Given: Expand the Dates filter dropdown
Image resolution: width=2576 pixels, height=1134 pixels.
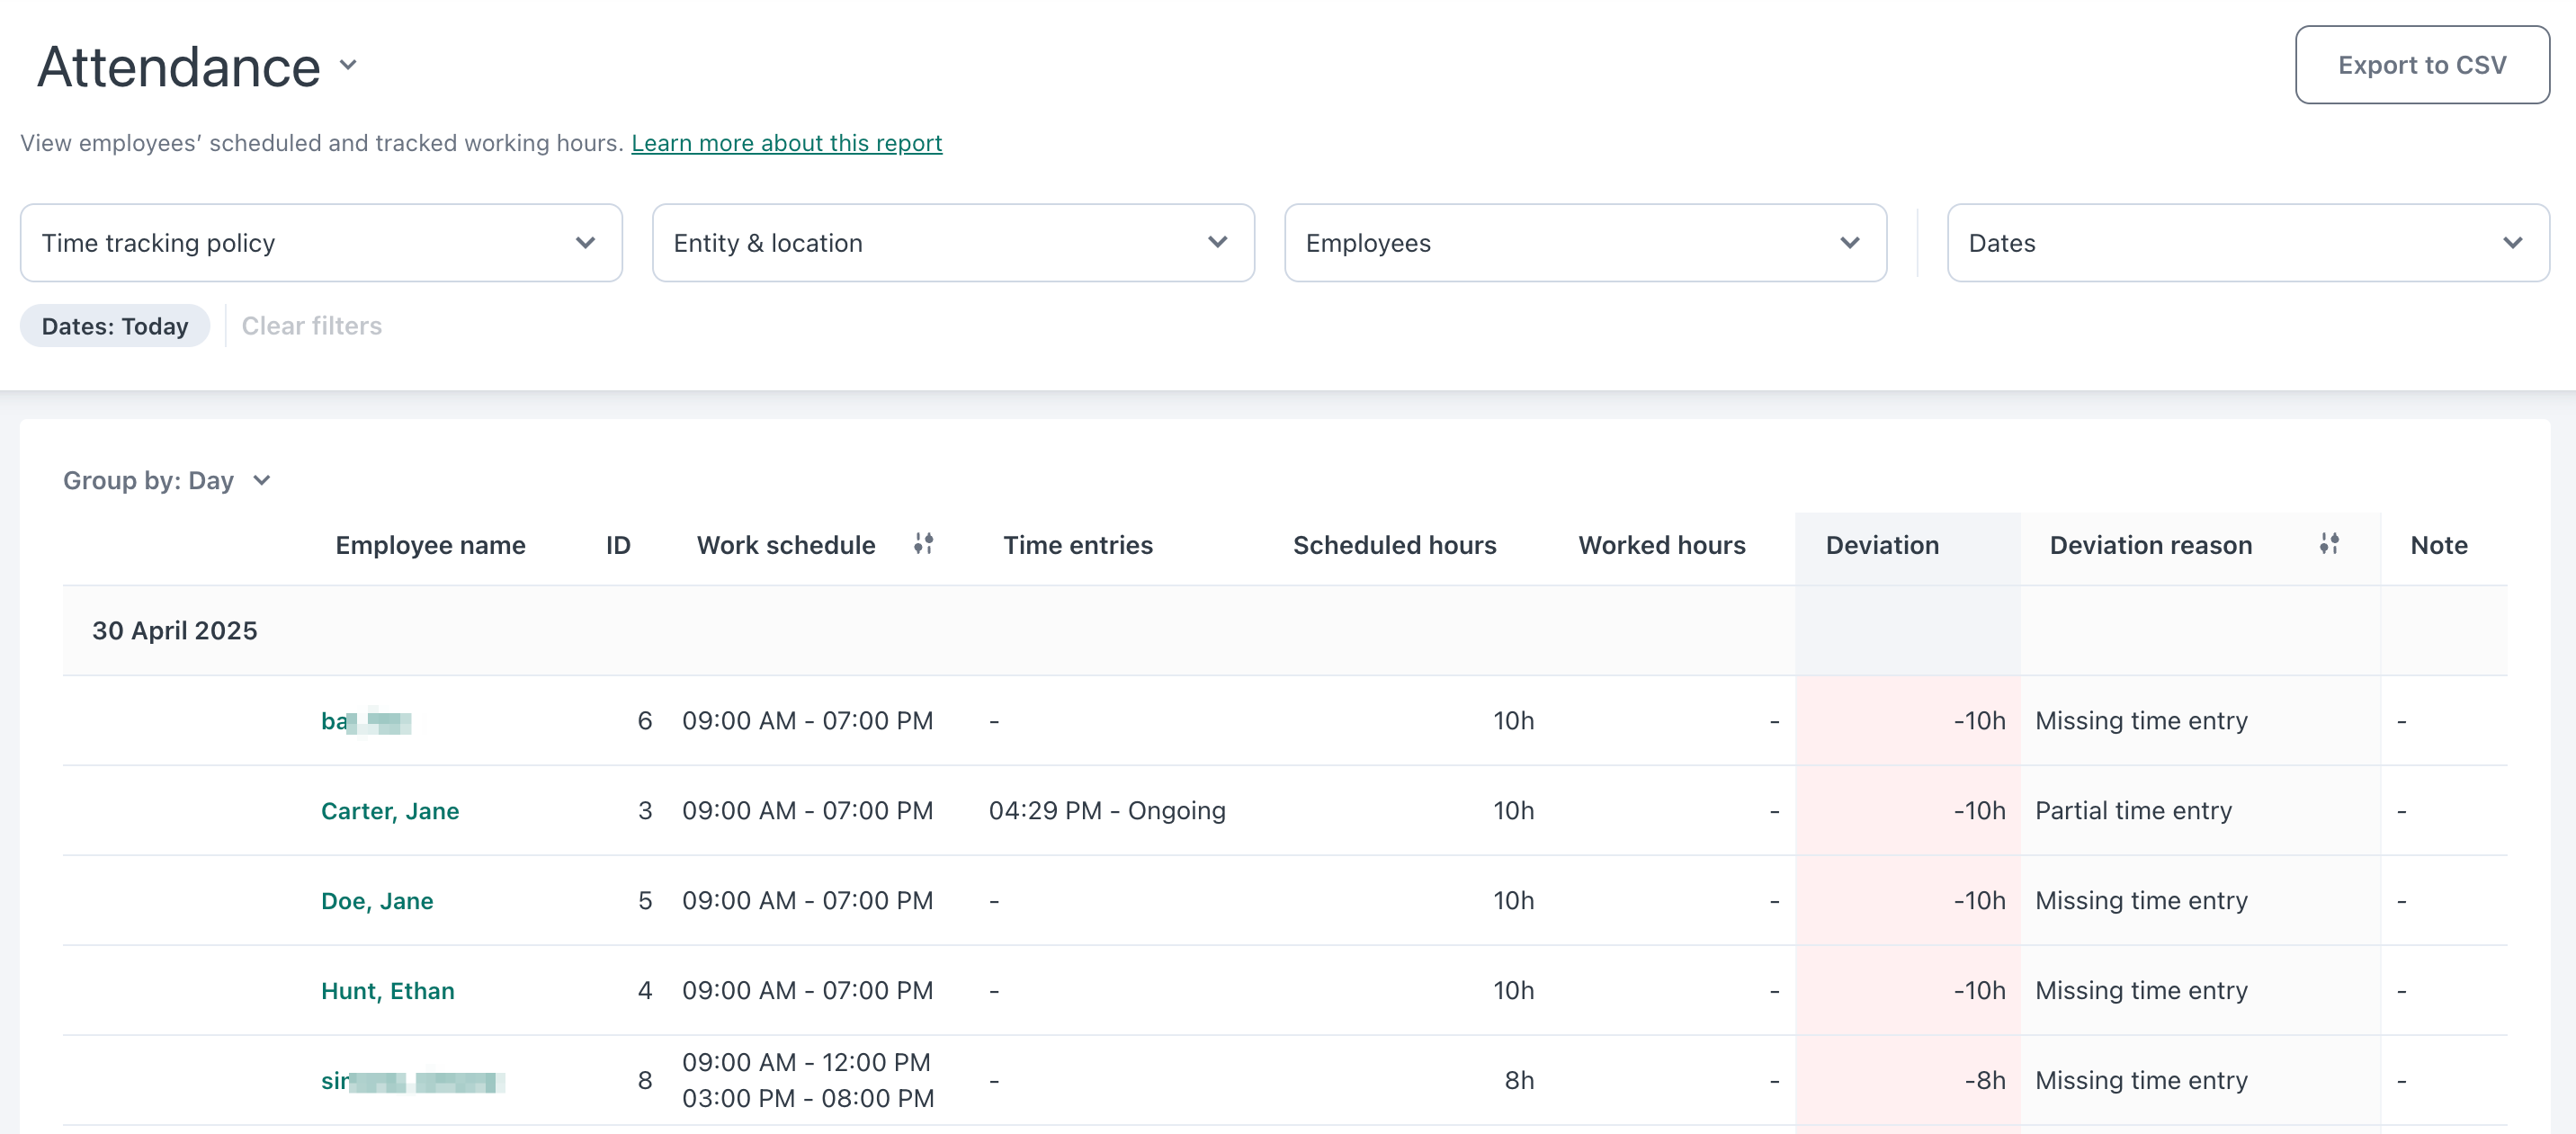Looking at the screenshot, I should pyautogui.click(x=2247, y=243).
